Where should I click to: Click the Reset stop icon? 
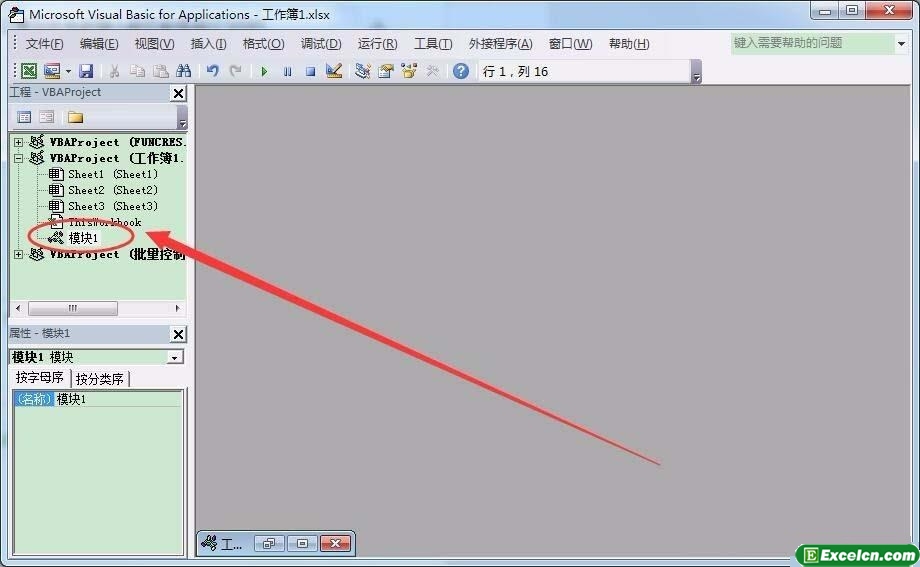pyautogui.click(x=310, y=72)
